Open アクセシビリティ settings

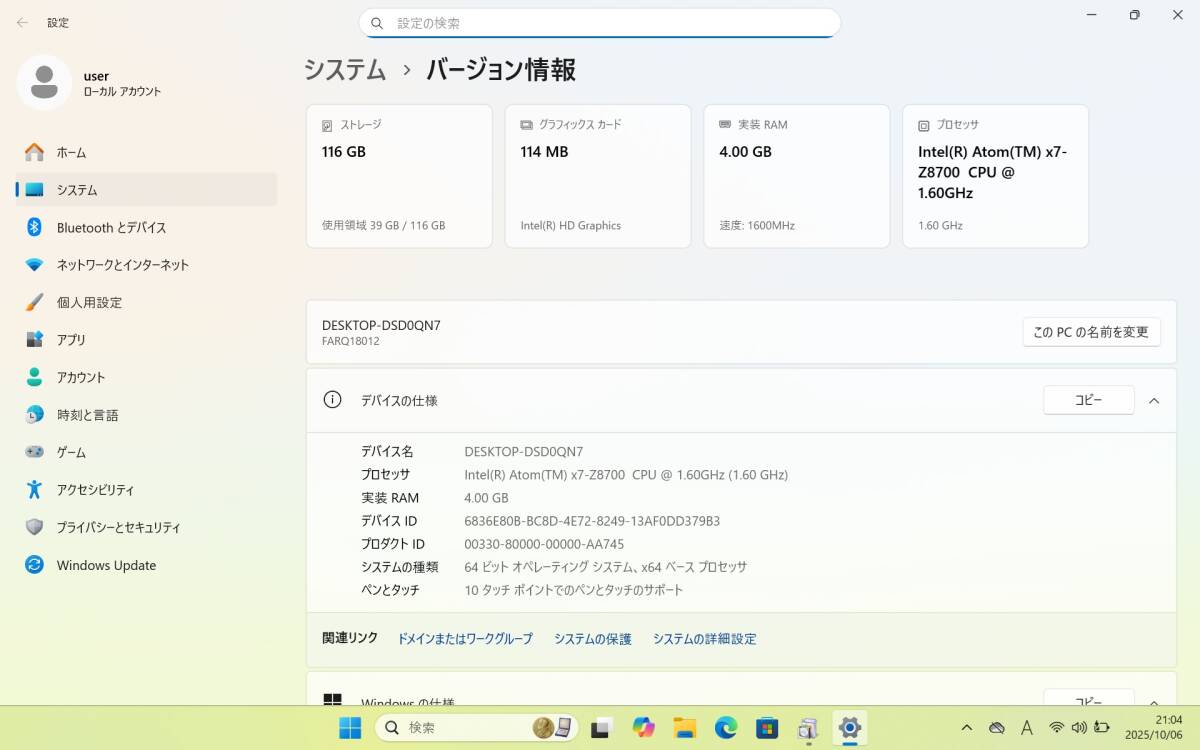[x=95, y=490]
